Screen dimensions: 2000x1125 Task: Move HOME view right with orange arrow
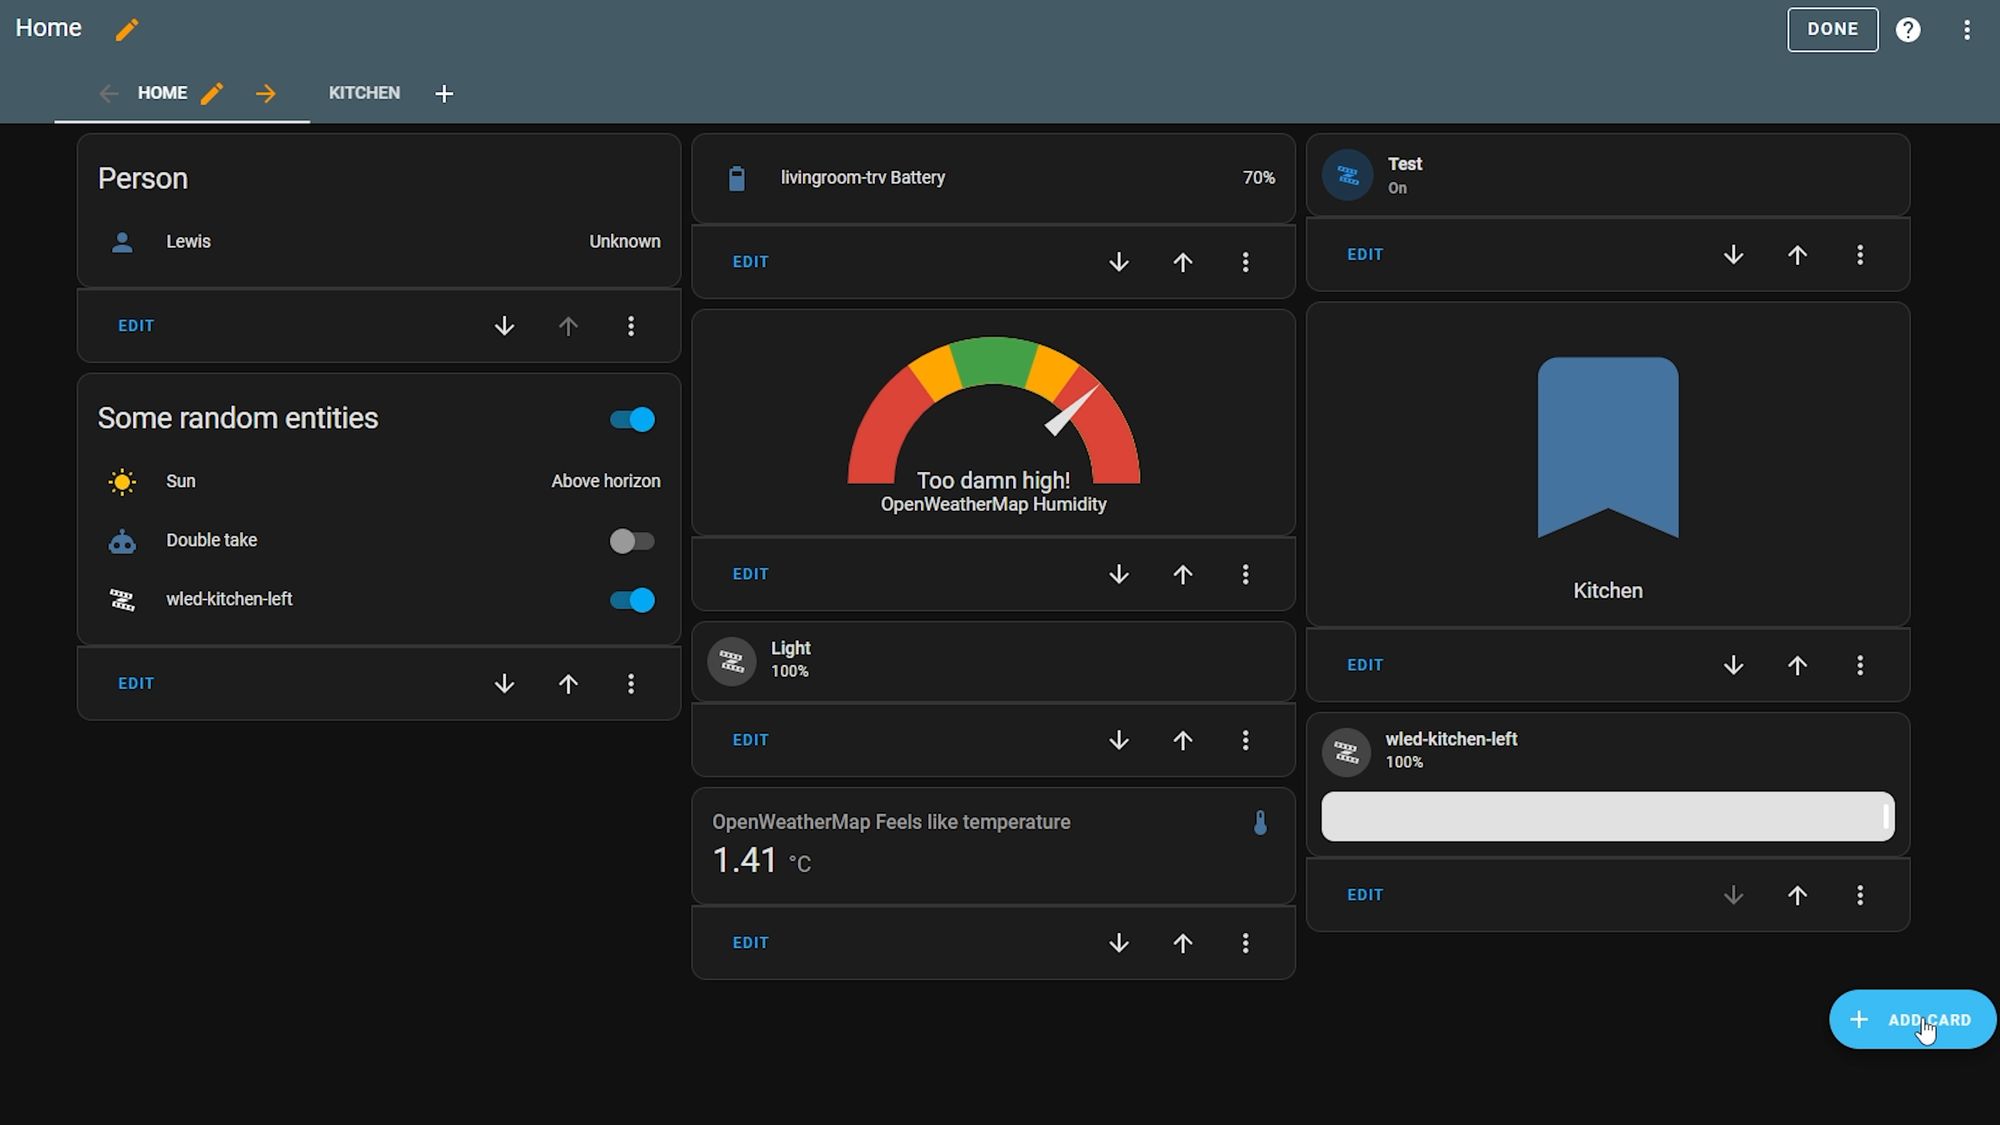[265, 93]
